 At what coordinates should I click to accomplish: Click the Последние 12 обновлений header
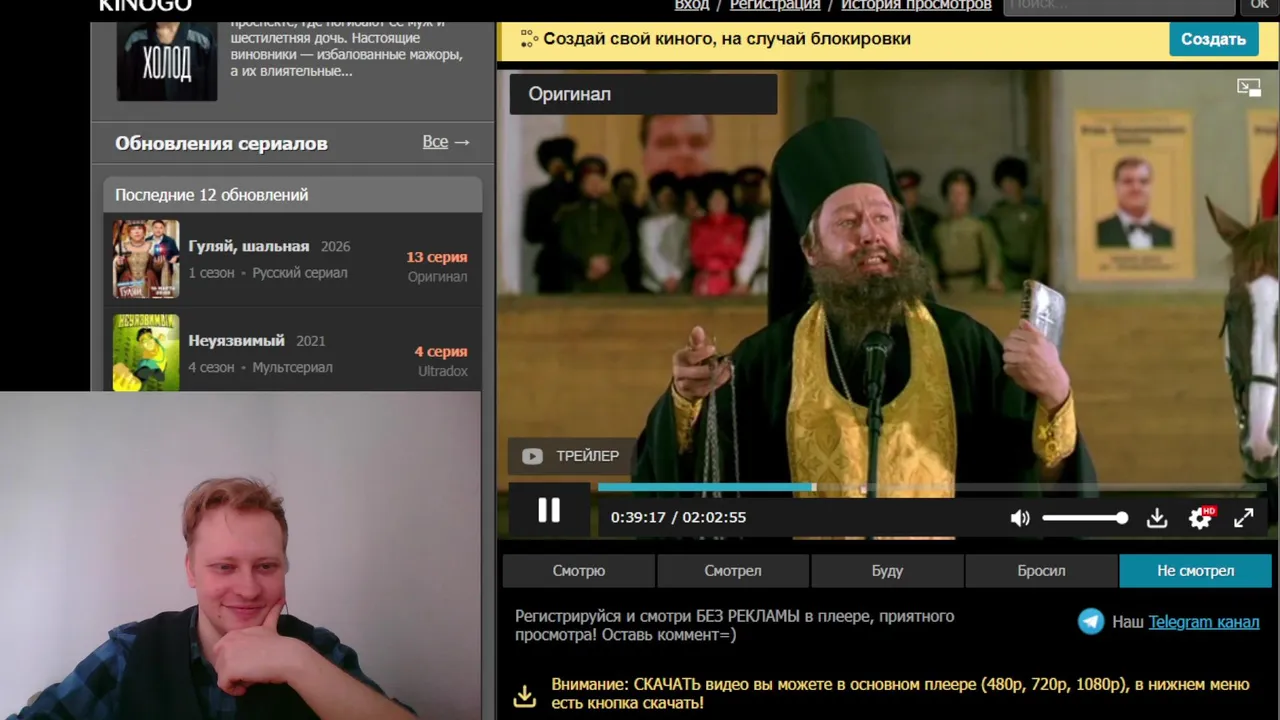(212, 195)
